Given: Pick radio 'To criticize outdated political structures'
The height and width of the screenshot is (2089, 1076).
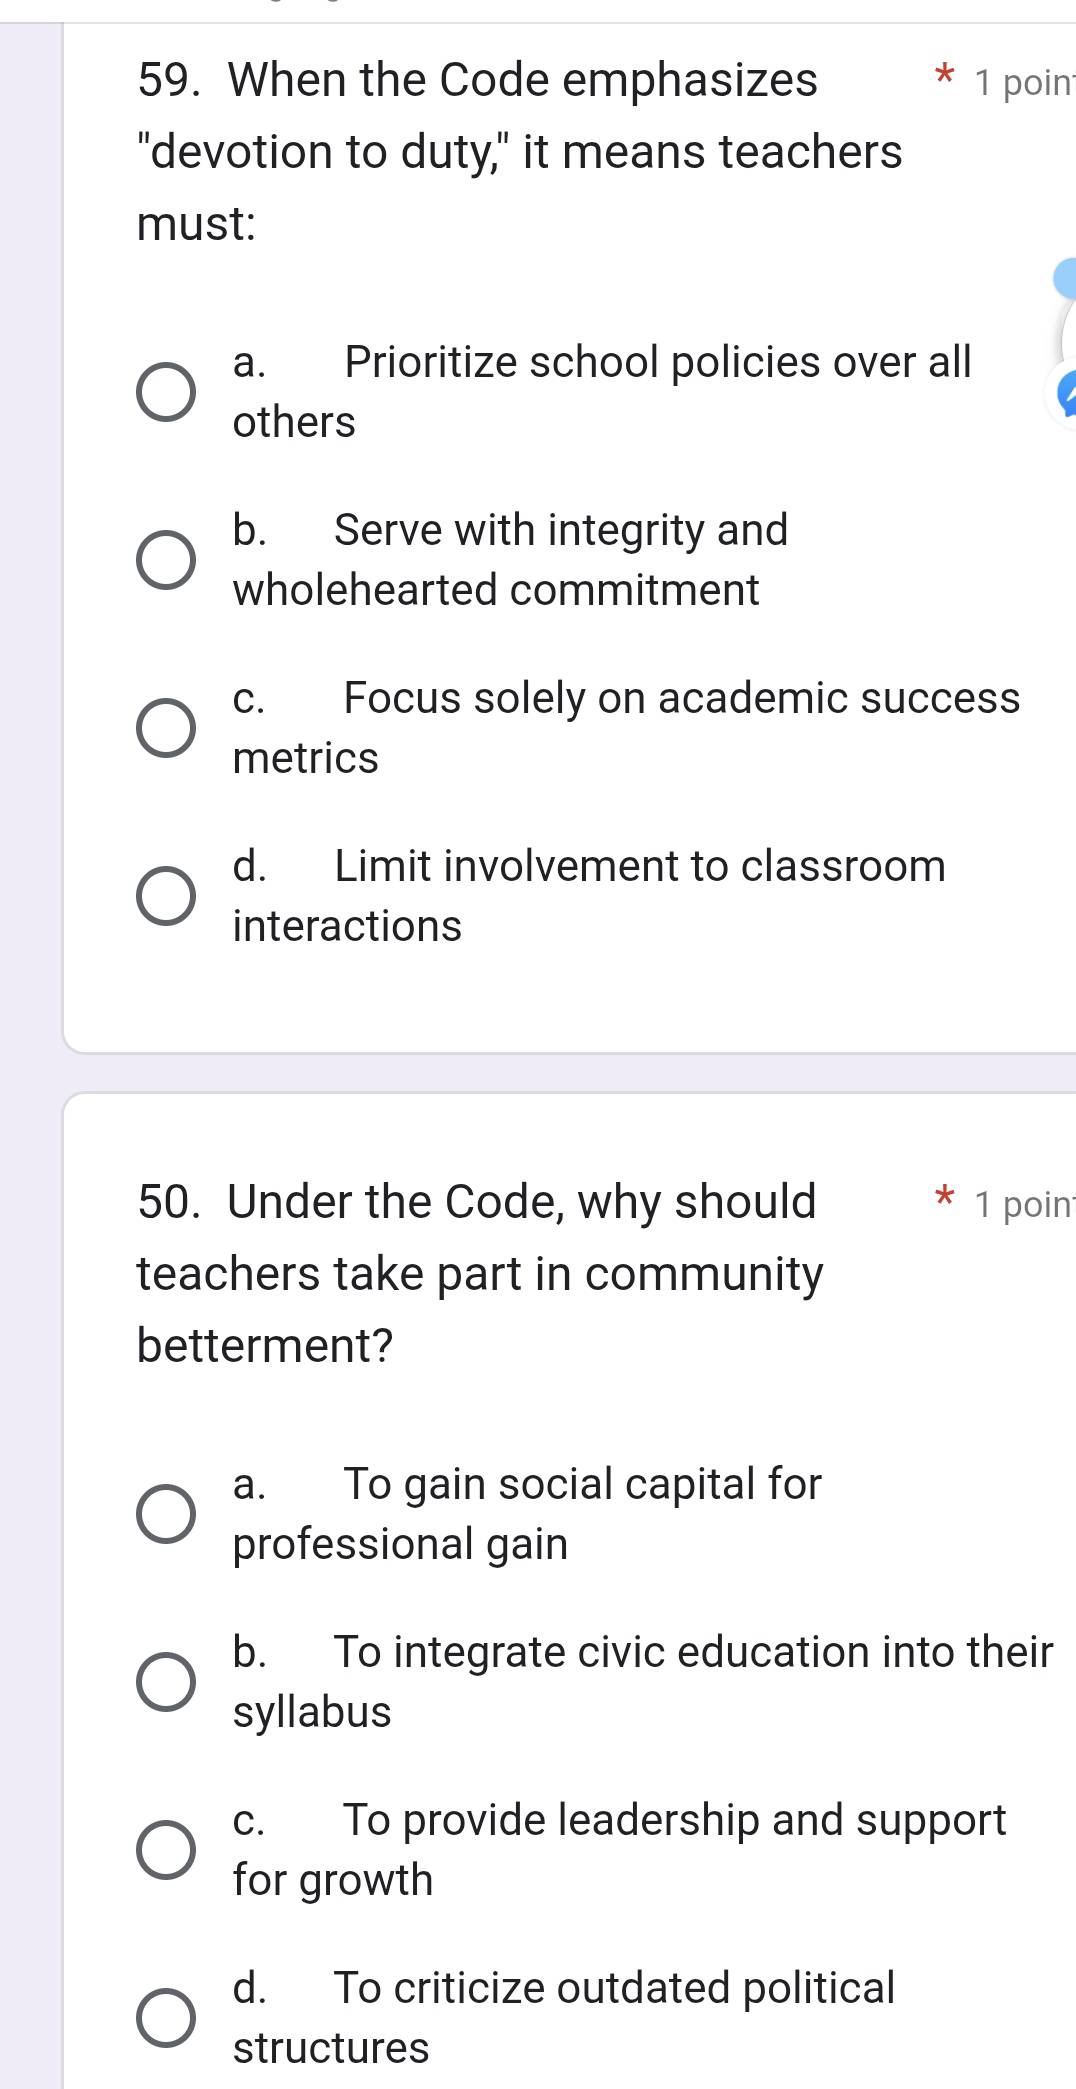Looking at the screenshot, I should pyautogui.click(x=166, y=2018).
